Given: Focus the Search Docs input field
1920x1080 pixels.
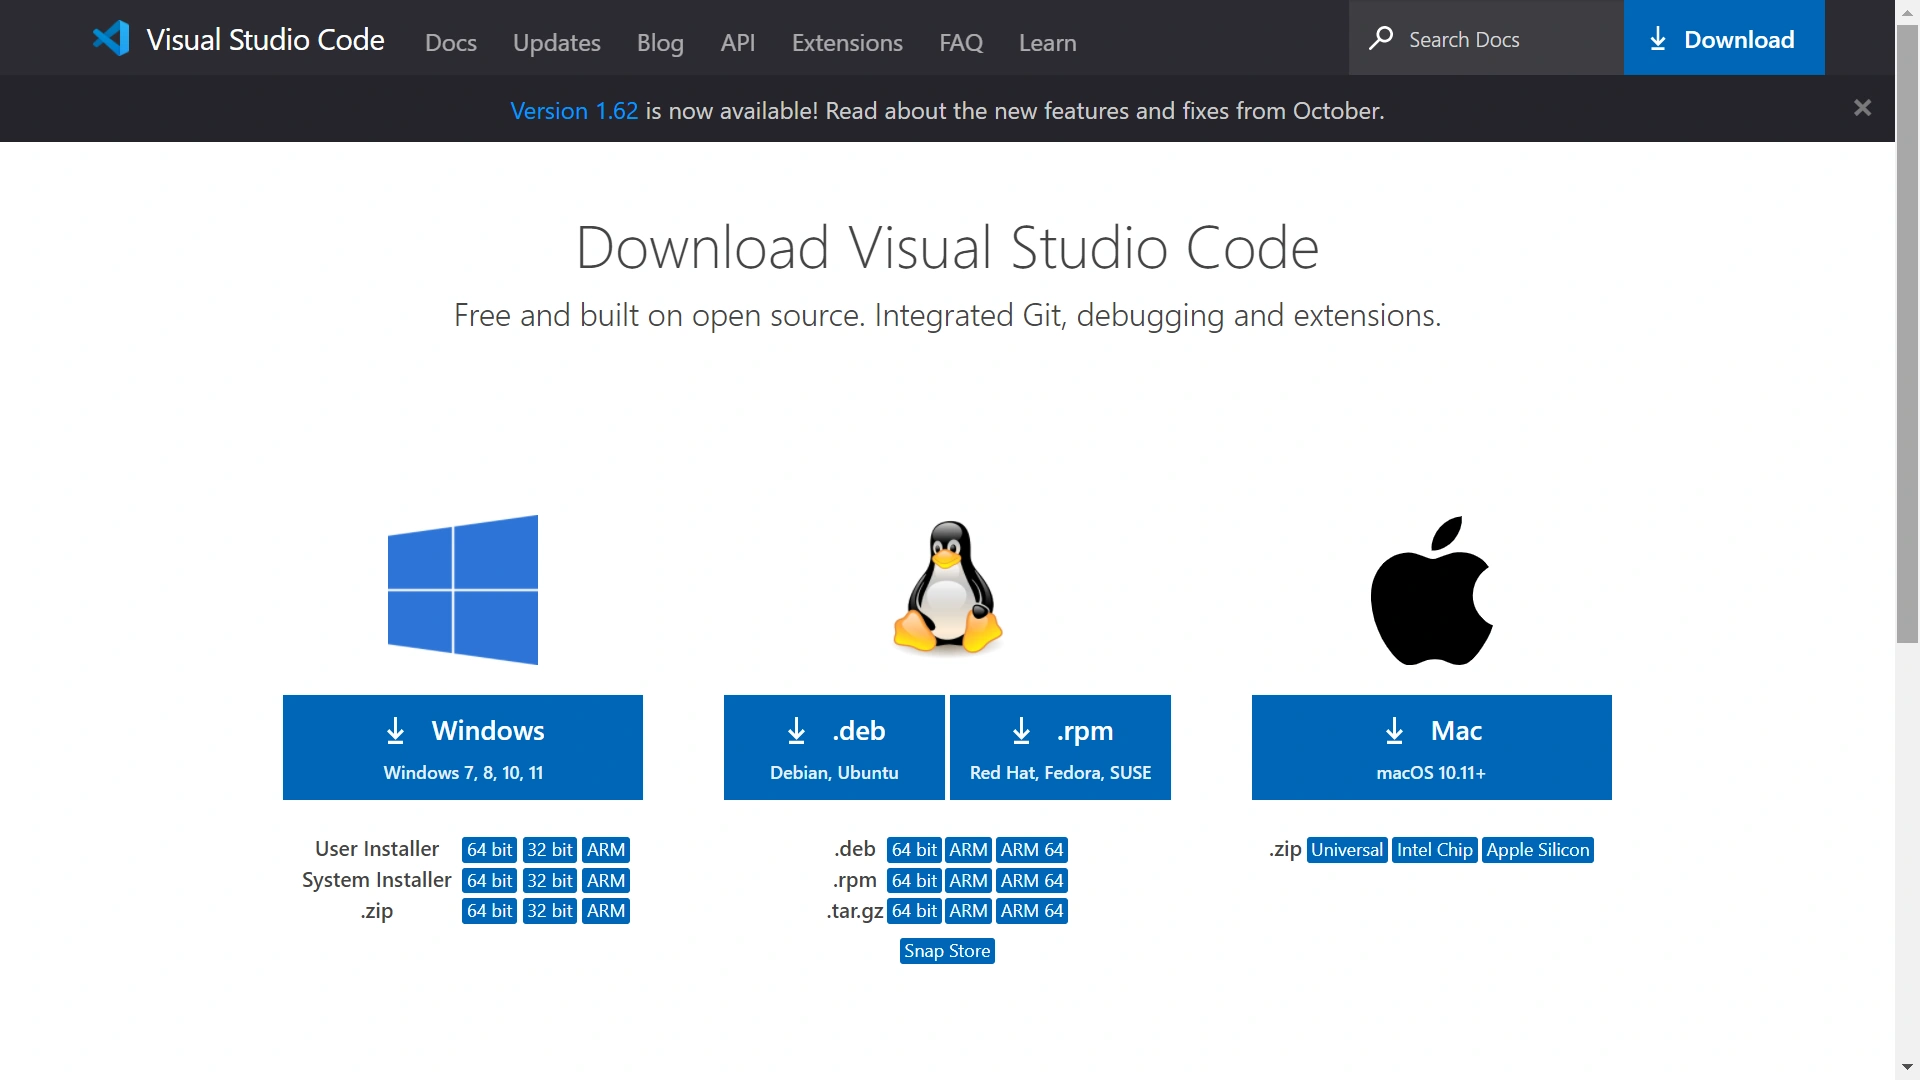Looking at the screenshot, I should pos(1486,38).
